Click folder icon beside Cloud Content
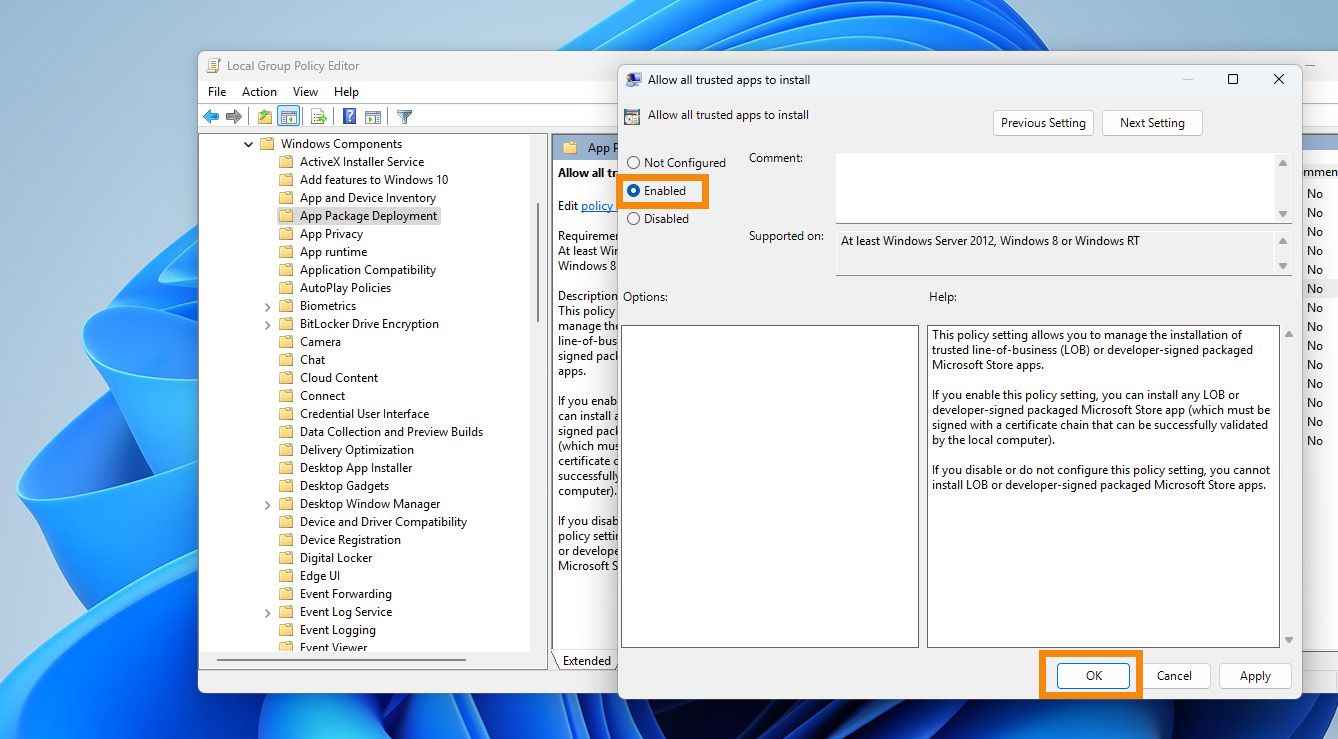 tap(286, 378)
